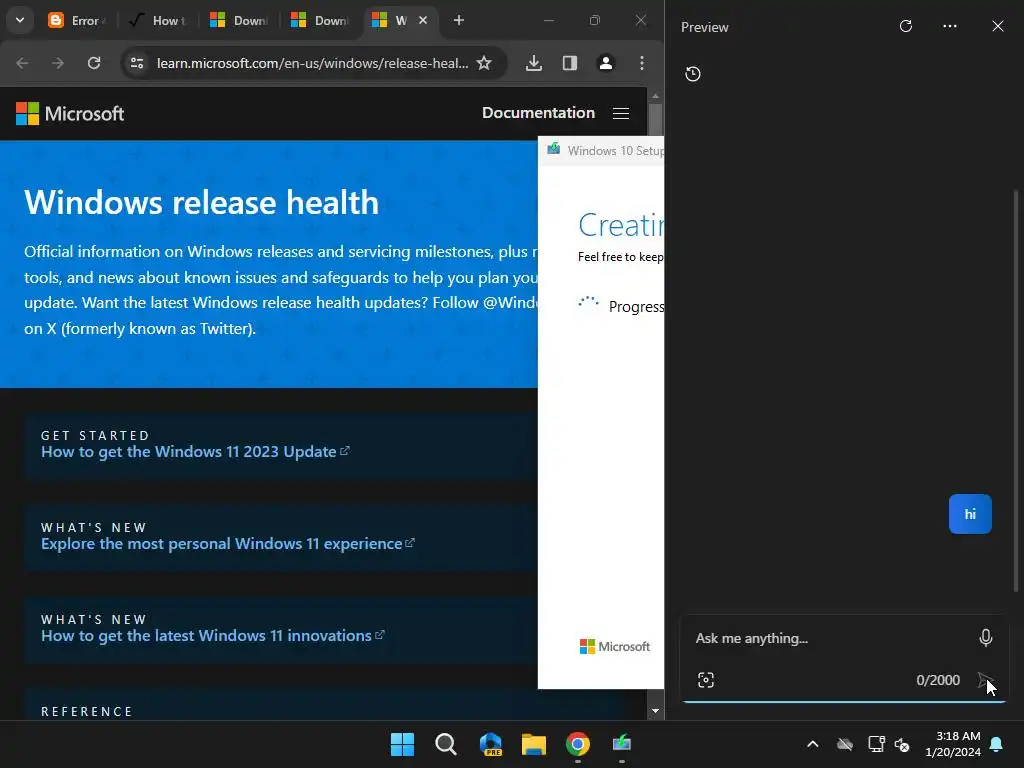Close the active Windows release health tab

pyautogui.click(x=423, y=20)
